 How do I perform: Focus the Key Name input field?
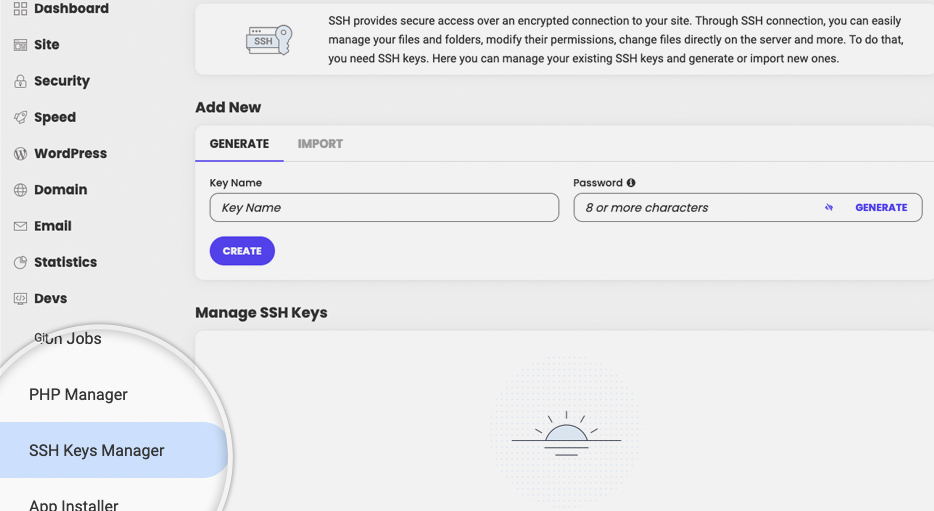pos(384,207)
